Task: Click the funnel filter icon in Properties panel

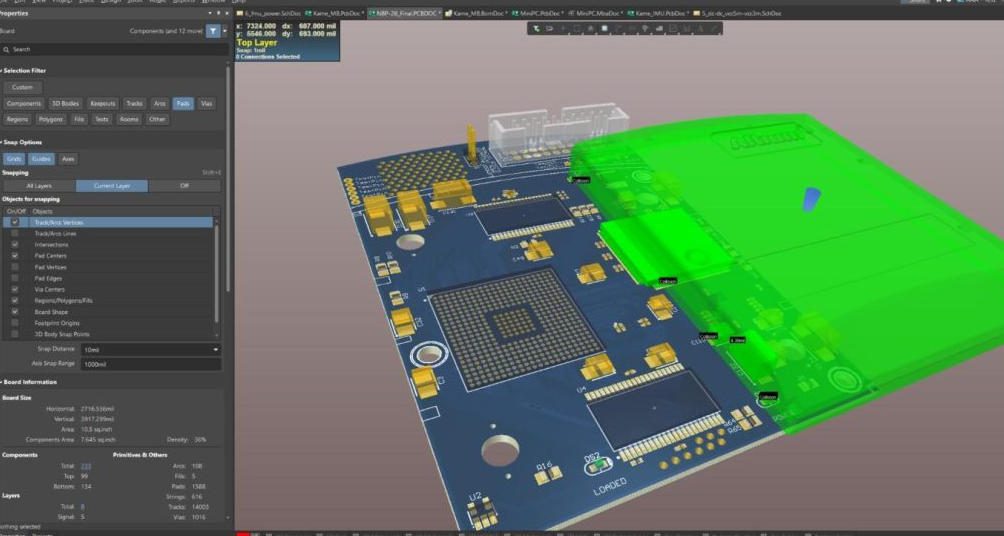Action: tap(212, 31)
